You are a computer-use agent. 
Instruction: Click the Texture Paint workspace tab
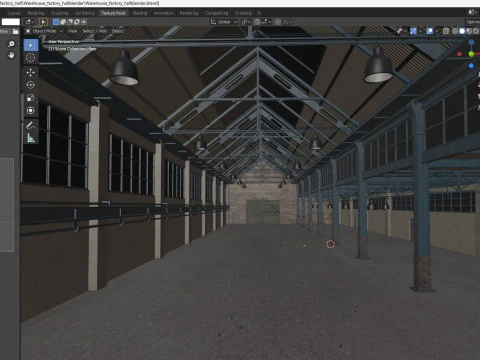[x=113, y=13]
